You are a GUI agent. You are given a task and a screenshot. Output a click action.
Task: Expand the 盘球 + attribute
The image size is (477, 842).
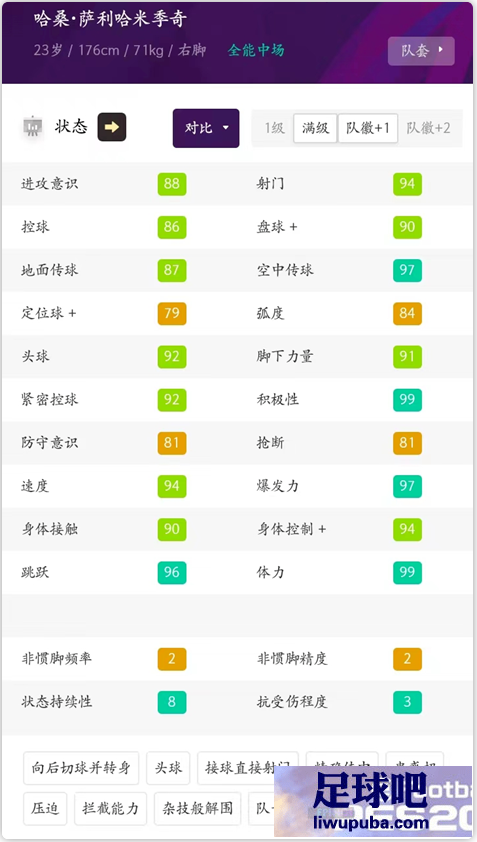click(277, 227)
